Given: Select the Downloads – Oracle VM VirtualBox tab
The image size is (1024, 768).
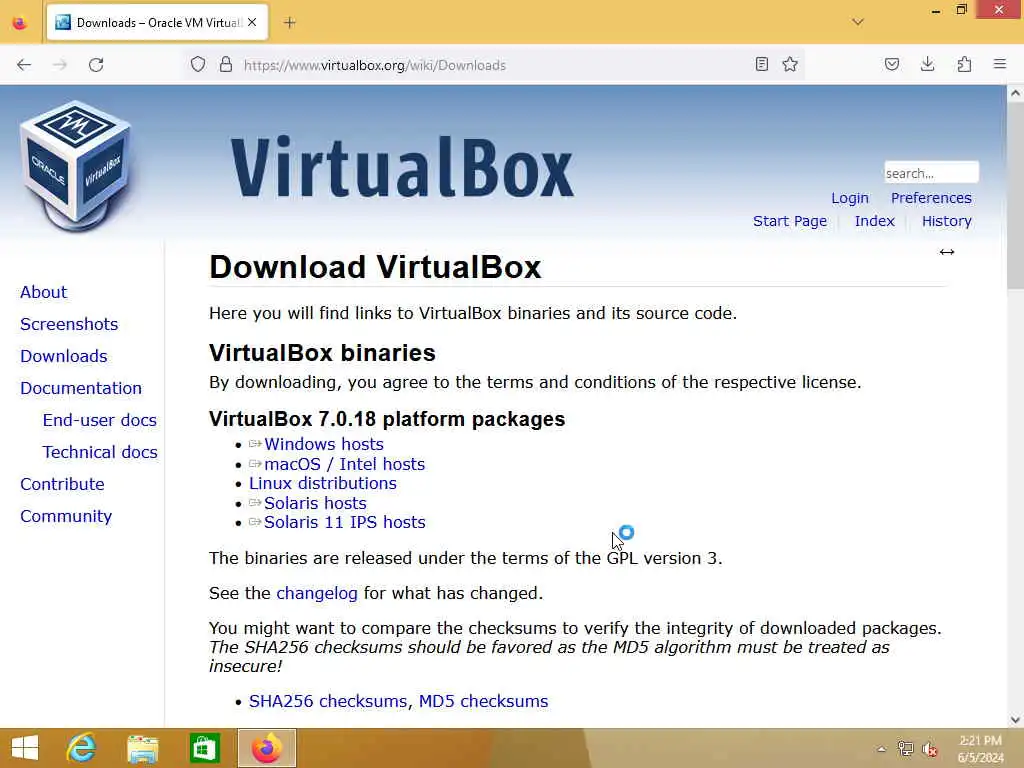Looking at the screenshot, I should [x=157, y=23].
